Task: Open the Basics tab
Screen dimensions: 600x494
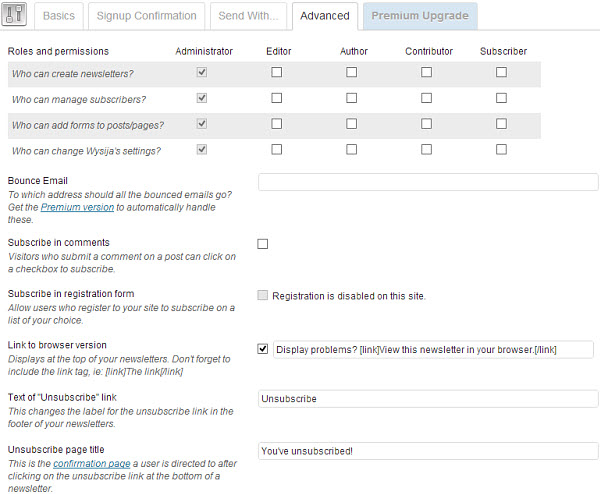Action: pos(59,16)
